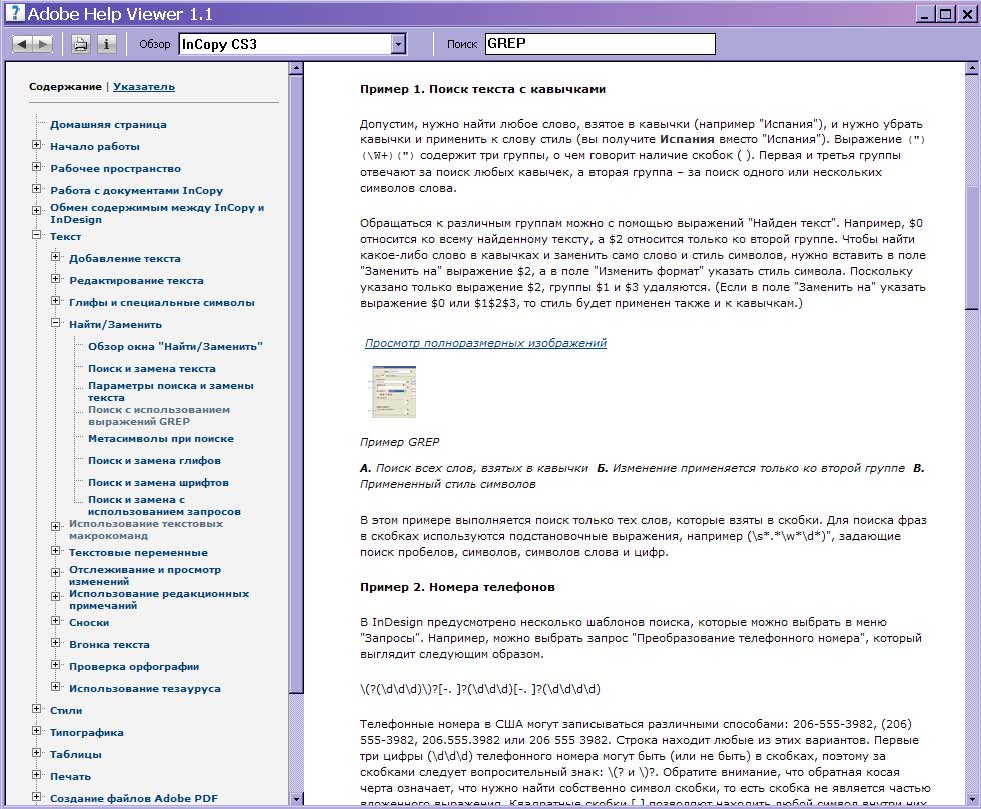Click Просмотр полноразмерных изображений link
This screenshot has height=809, width=981.
coord(485,343)
